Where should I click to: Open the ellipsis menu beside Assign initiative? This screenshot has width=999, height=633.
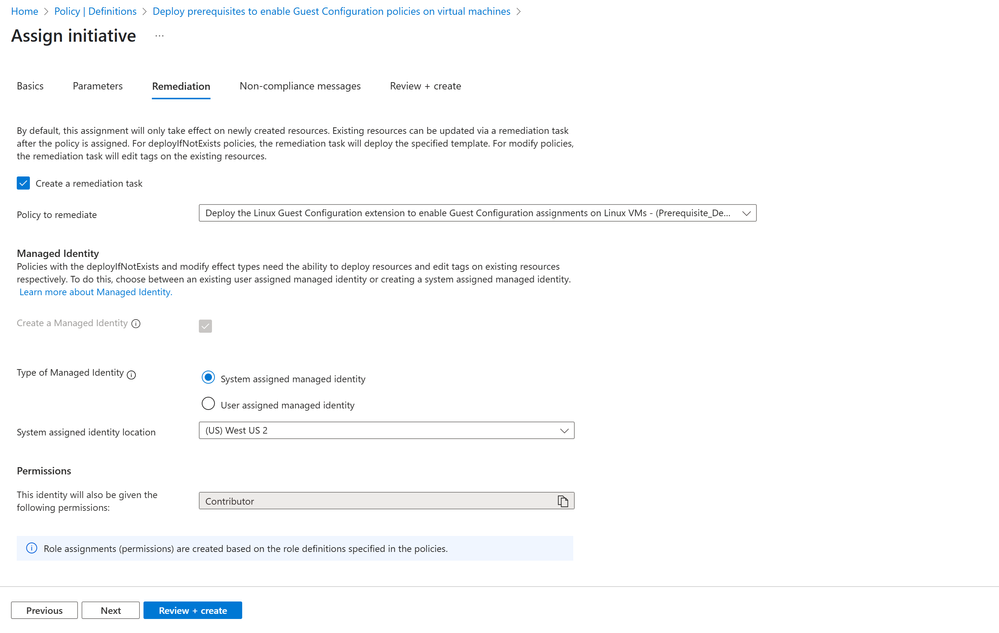coord(159,36)
